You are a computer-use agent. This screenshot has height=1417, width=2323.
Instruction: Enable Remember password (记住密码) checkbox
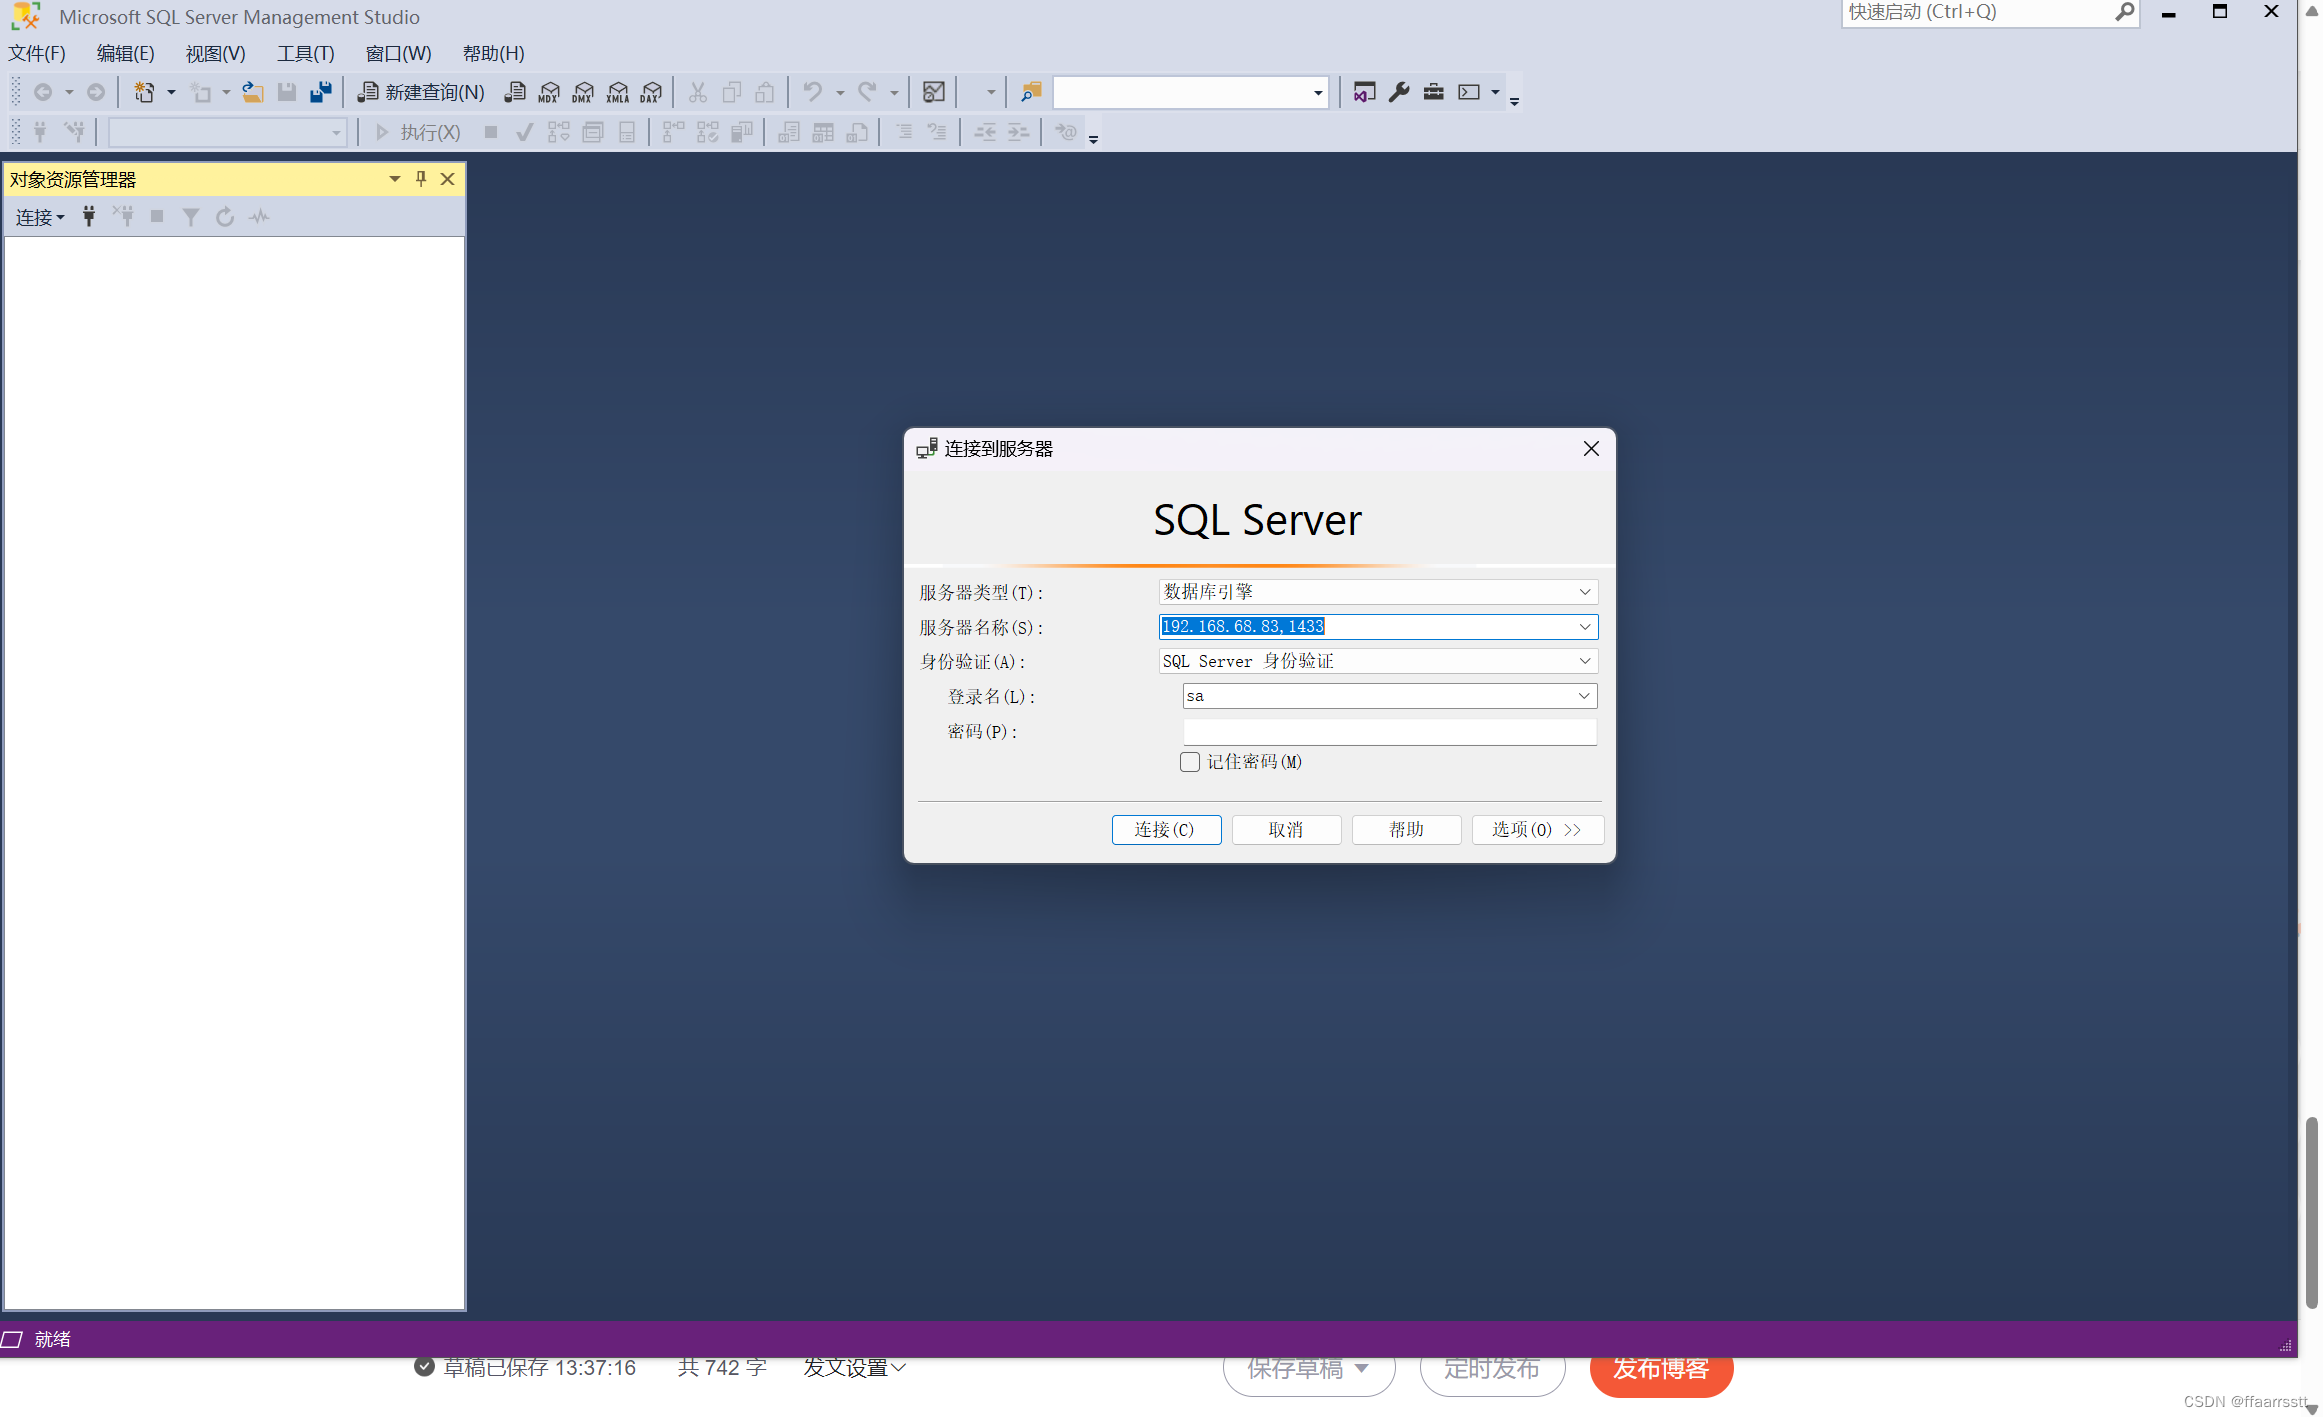1189,762
